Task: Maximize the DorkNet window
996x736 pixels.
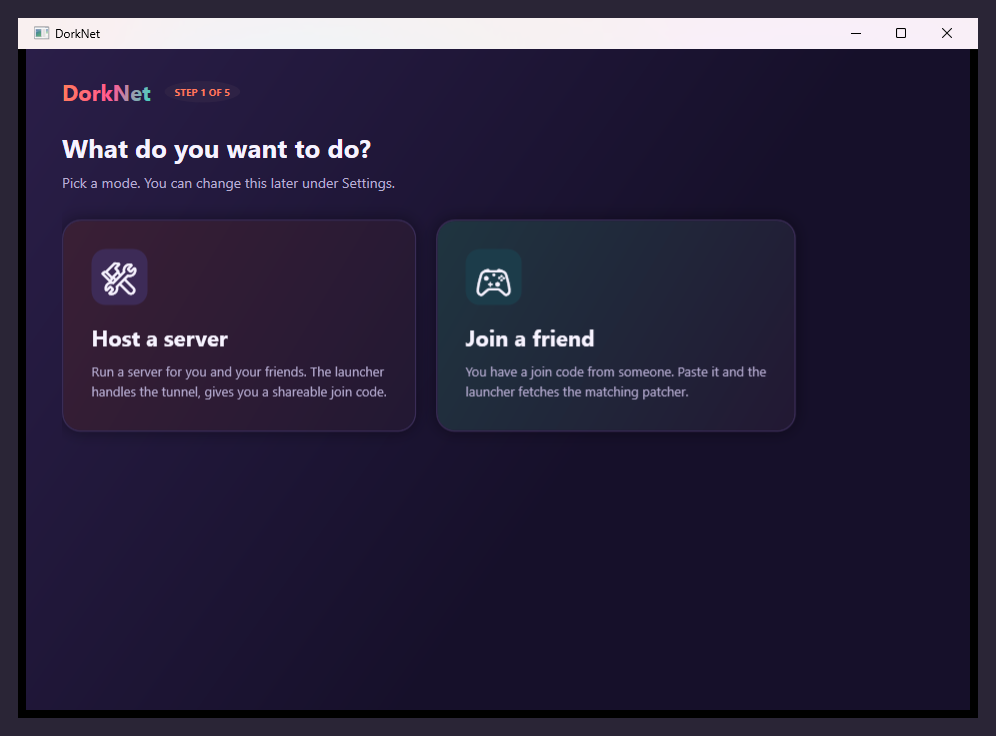Action: pyautogui.click(x=901, y=33)
